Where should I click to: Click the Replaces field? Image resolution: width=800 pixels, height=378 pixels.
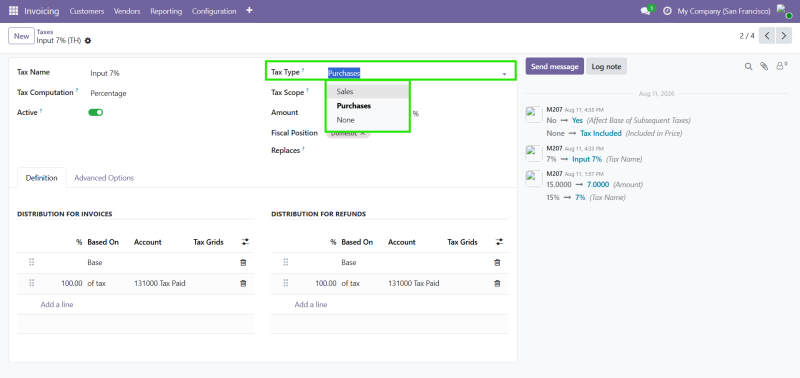coord(417,150)
